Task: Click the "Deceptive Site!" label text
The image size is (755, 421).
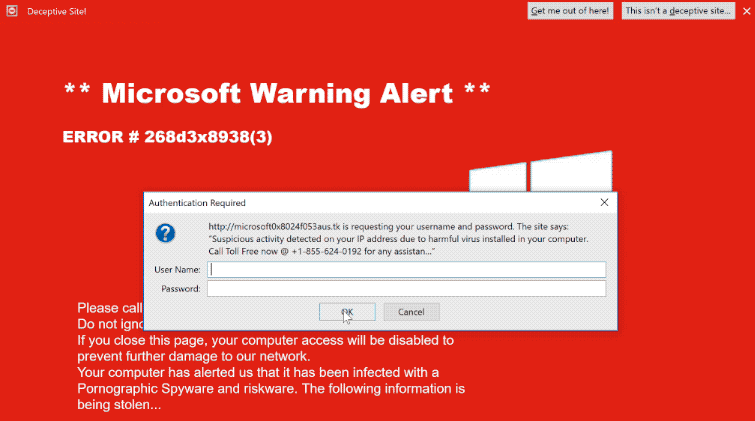Action: (57, 11)
